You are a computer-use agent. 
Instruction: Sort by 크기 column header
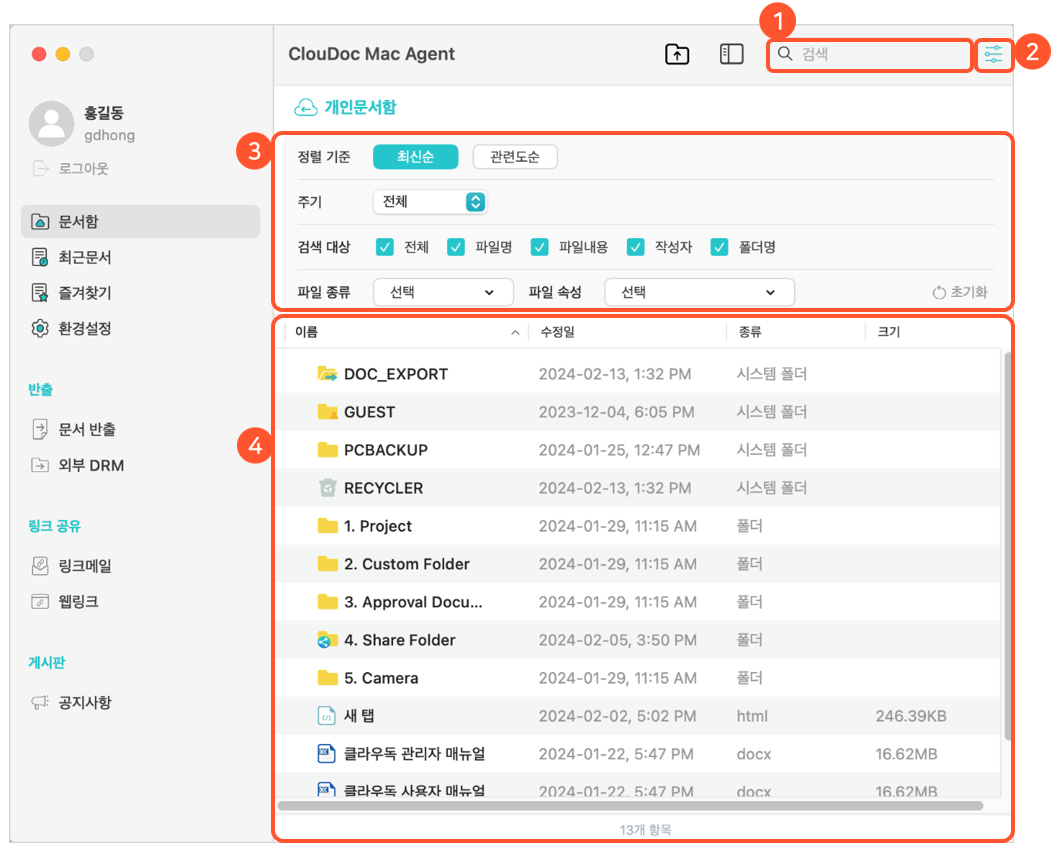[x=888, y=332]
